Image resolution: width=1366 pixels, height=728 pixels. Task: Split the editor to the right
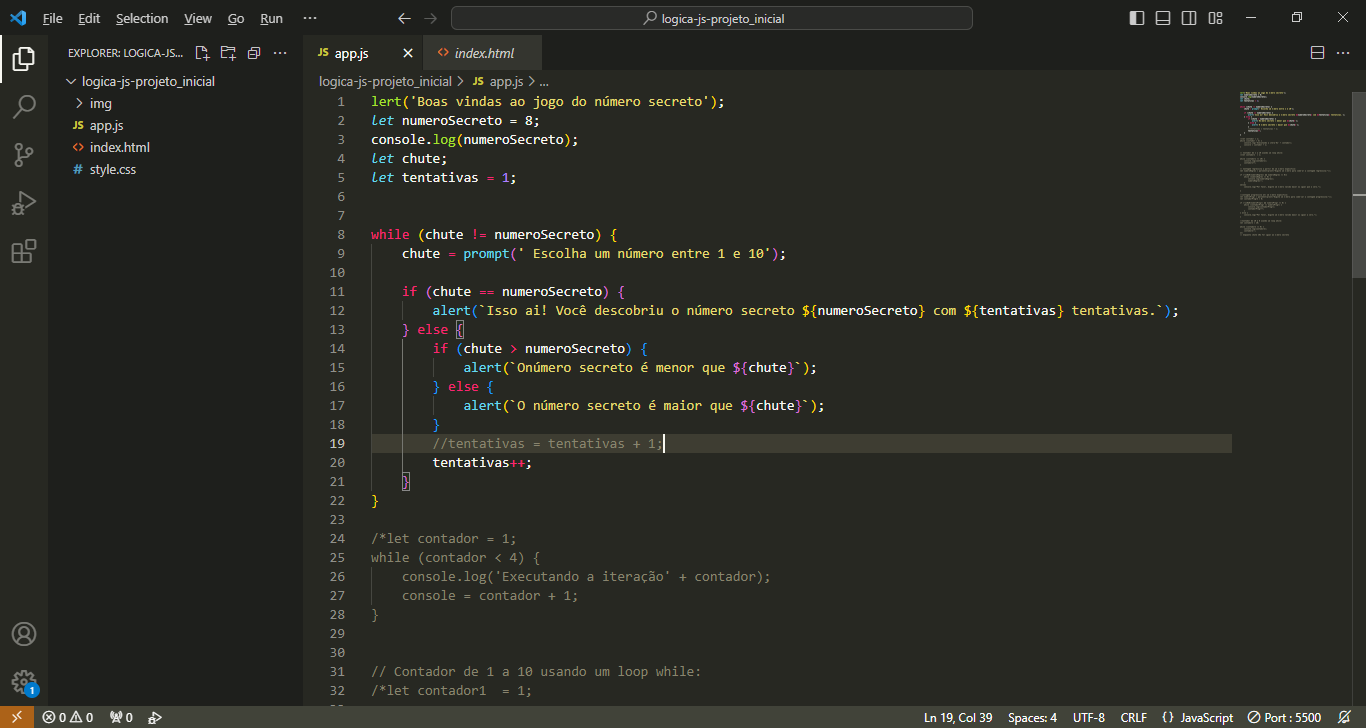coord(1317,53)
